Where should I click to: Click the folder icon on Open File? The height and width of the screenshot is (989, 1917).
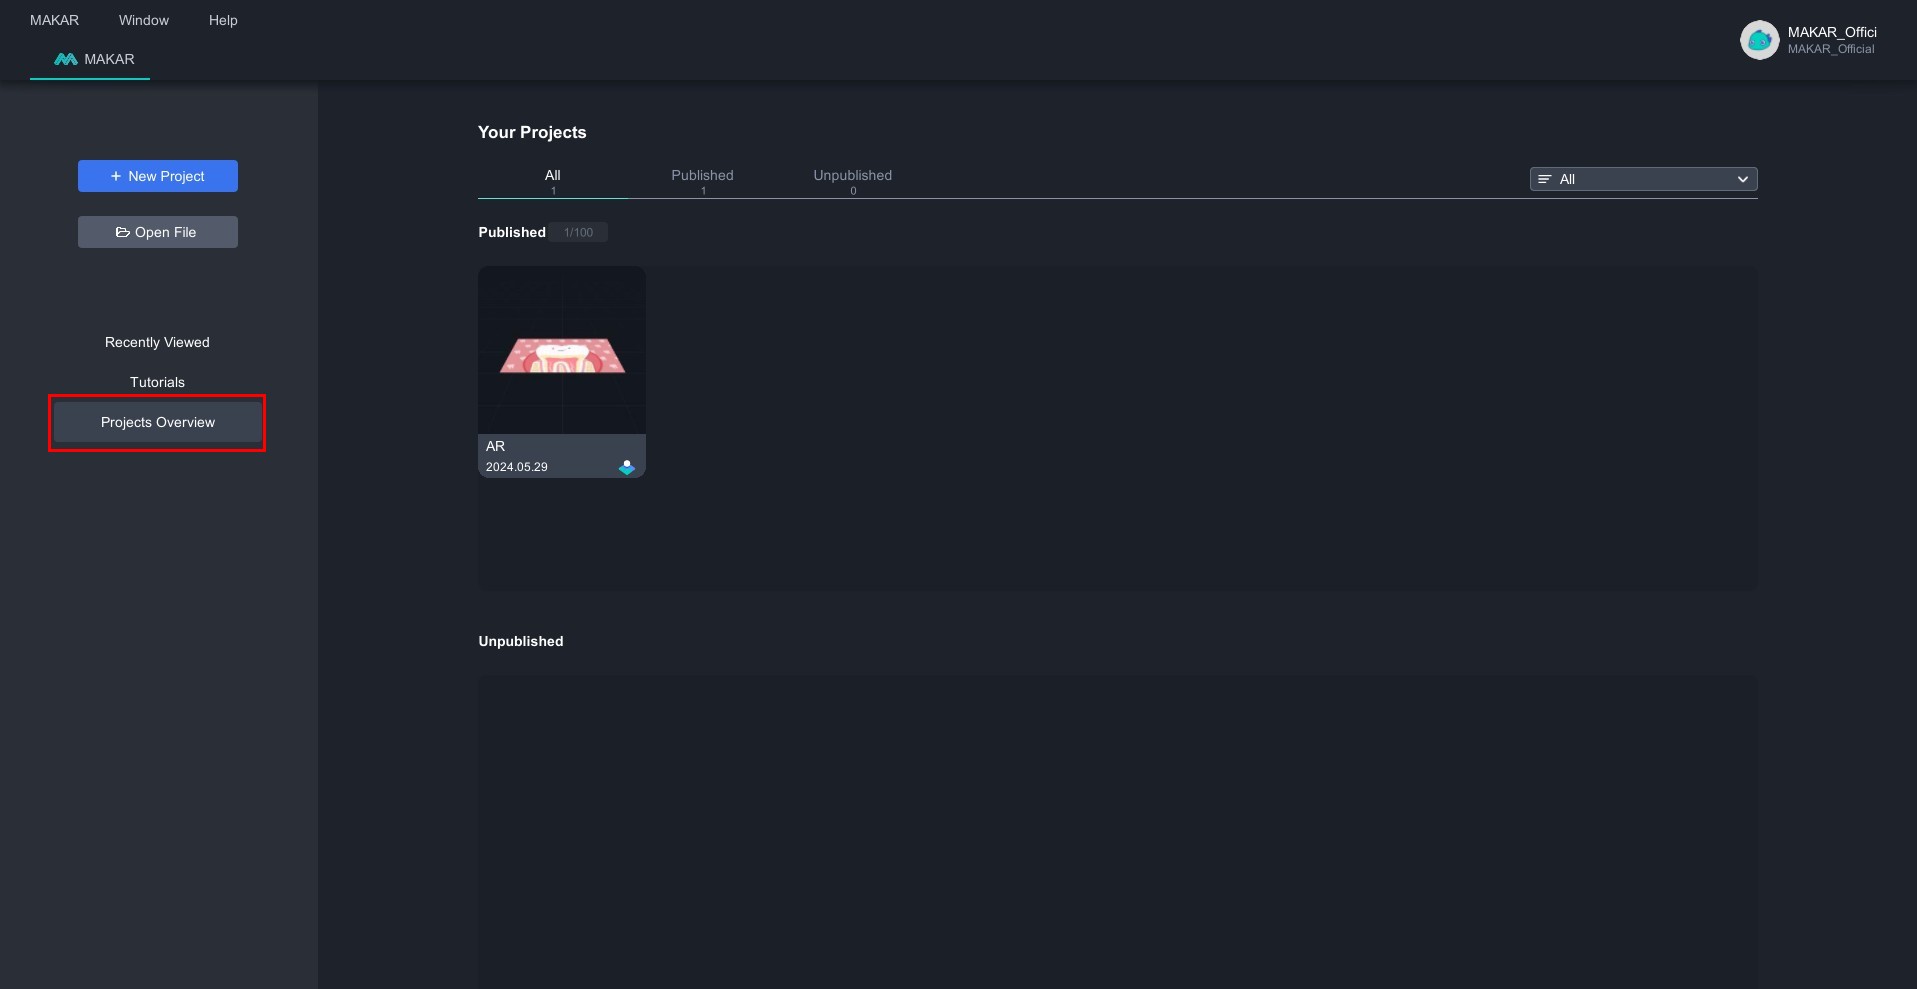click(x=123, y=232)
